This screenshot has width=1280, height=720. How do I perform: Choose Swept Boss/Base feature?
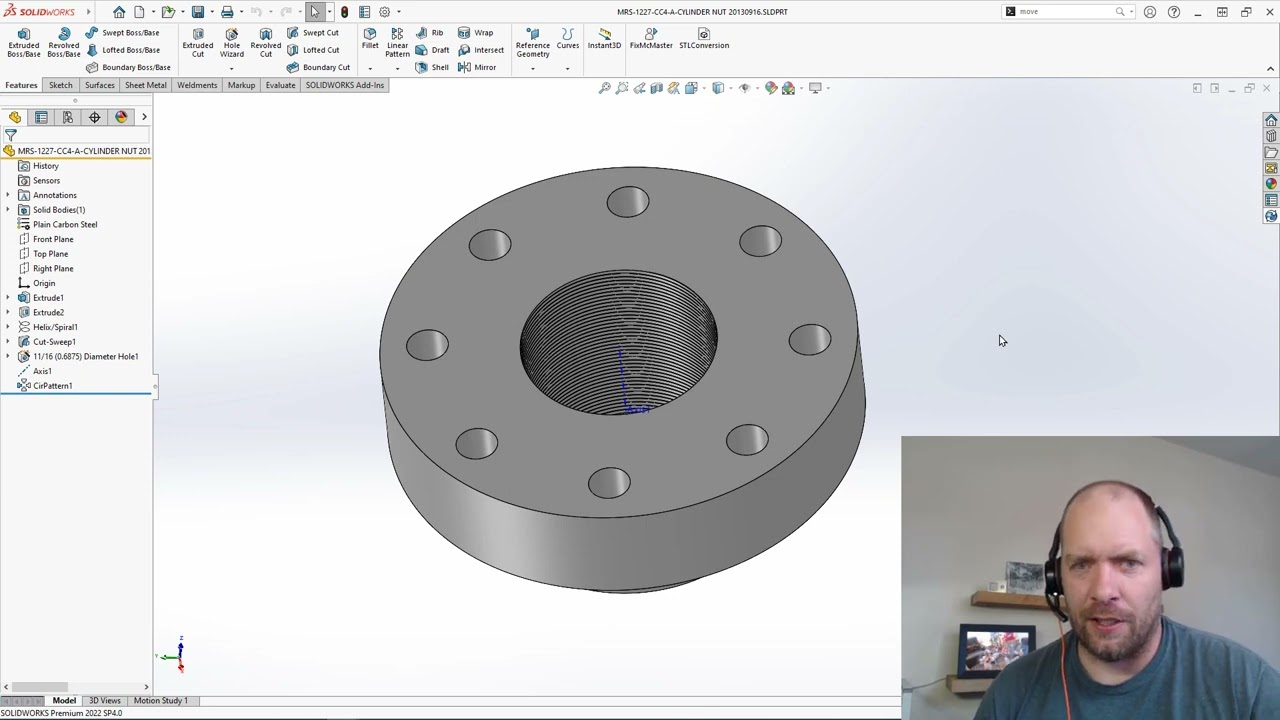[122, 33]
